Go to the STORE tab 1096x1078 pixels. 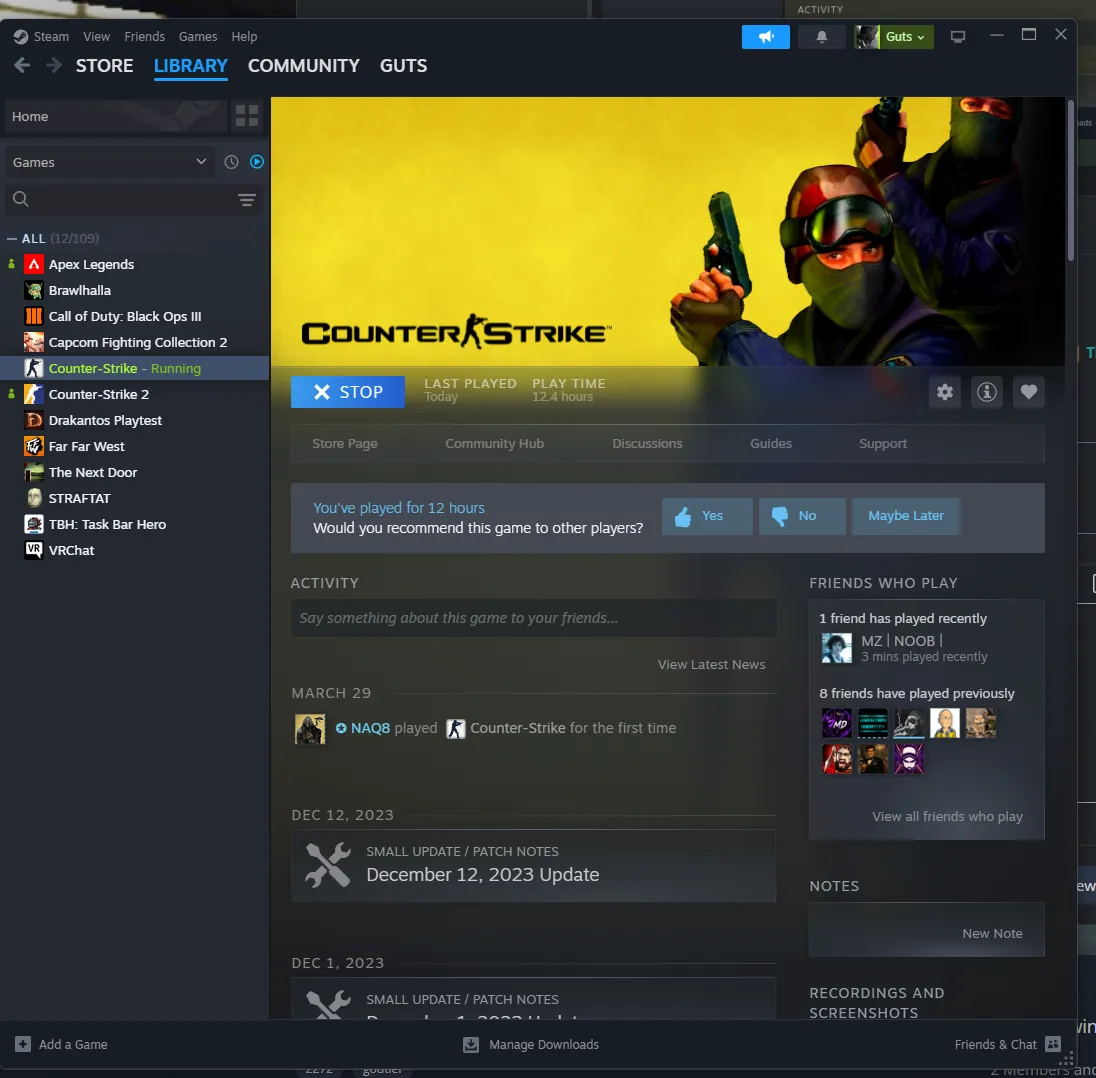tap(104, 66)
